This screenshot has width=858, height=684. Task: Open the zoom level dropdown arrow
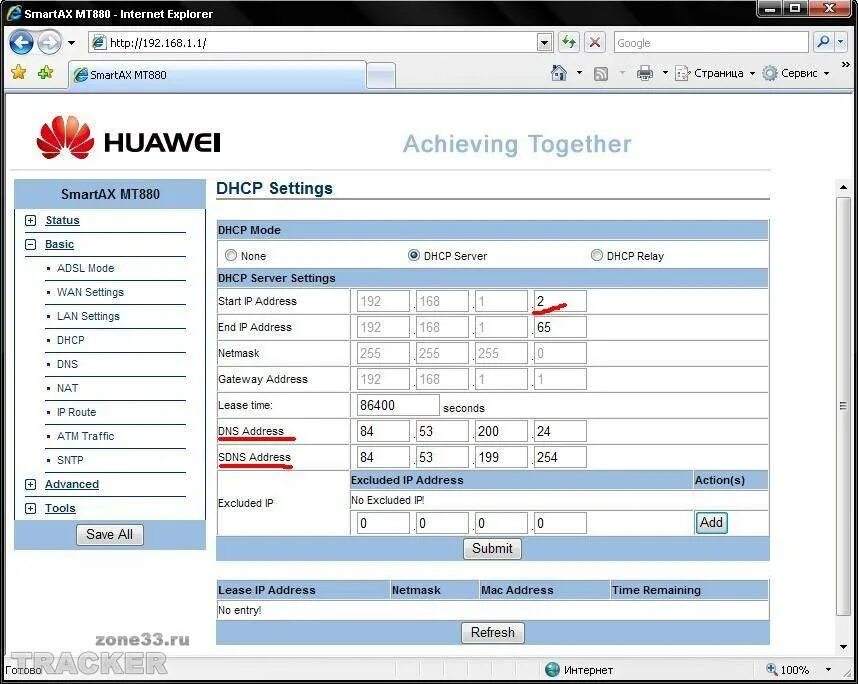pos(828,670)
